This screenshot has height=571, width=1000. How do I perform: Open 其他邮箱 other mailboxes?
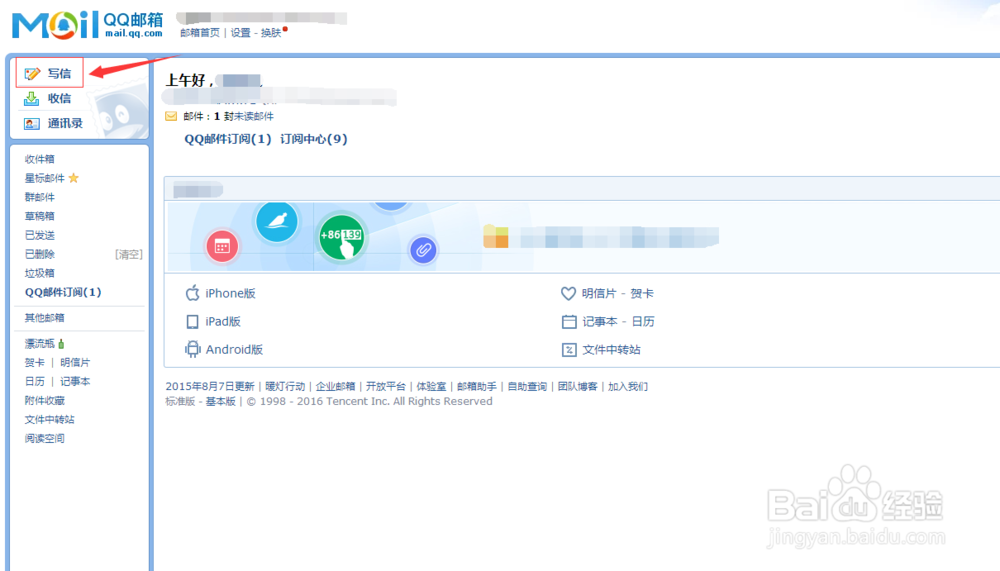point(45,318)
